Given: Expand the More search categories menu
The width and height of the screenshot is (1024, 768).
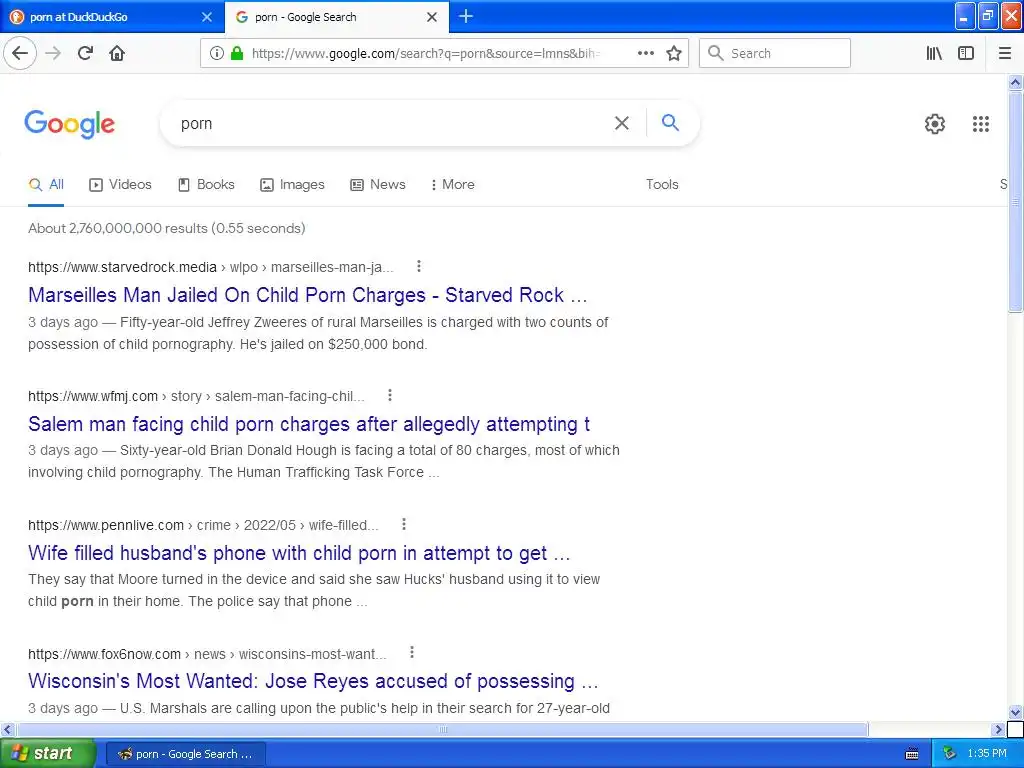Looking at the screenshot, I should coord(453,185).
